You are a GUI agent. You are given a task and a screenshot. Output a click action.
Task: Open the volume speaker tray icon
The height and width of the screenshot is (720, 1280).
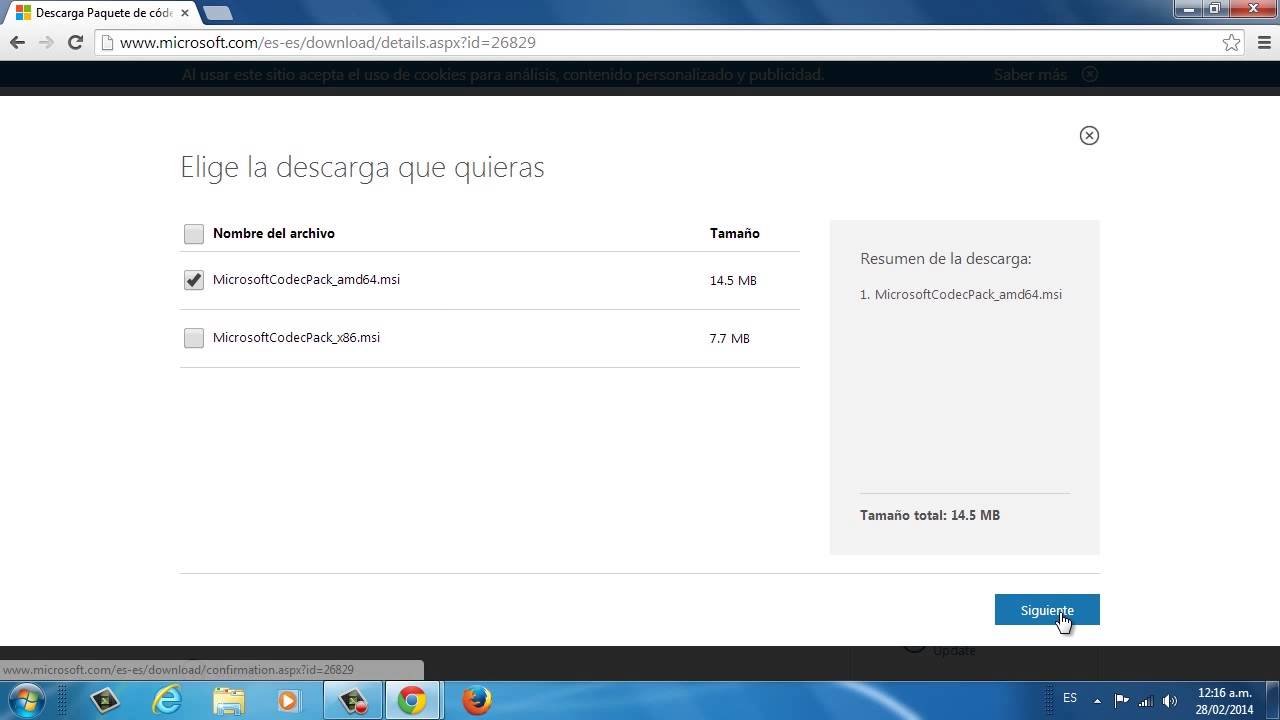(1170, 700)
